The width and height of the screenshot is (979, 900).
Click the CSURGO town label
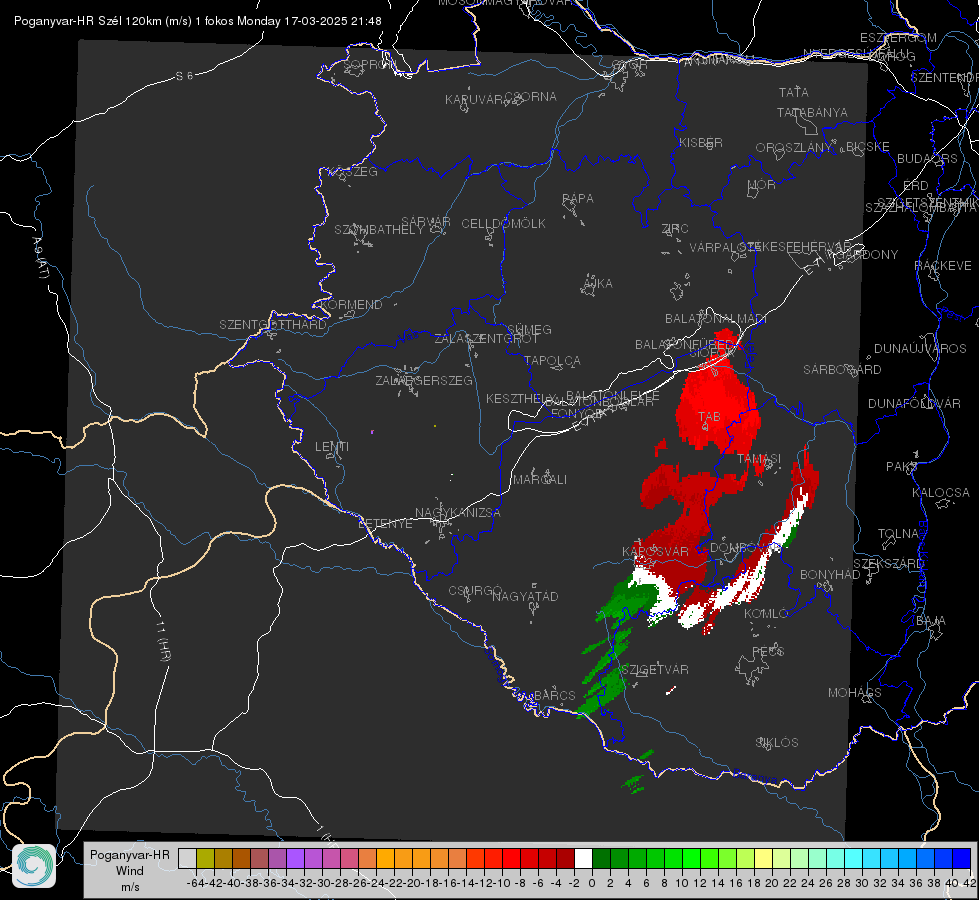[475, 591]
